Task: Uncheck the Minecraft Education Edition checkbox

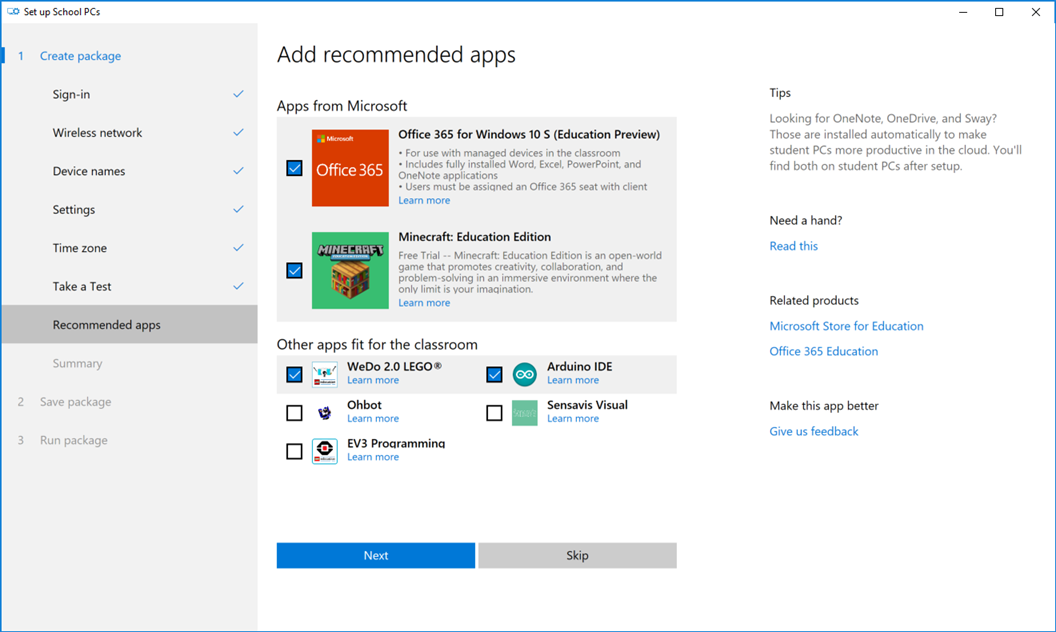Action: 294,270
